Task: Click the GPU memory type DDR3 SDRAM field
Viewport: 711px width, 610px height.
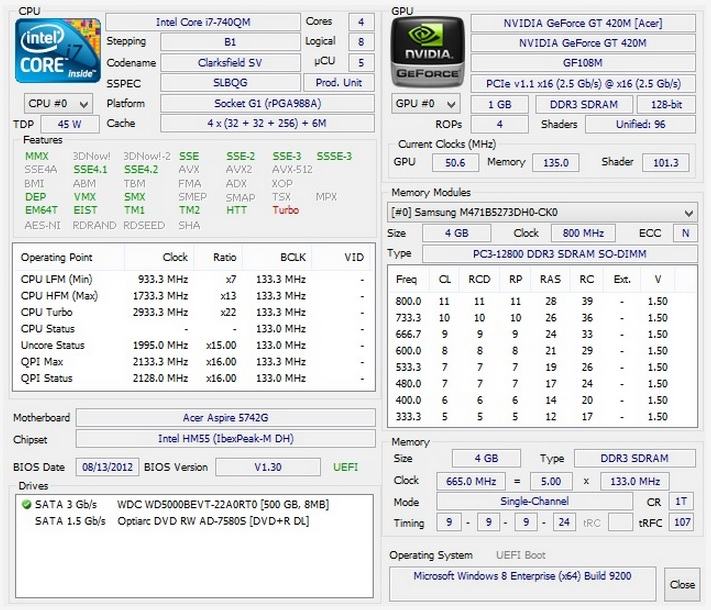Action: point(584,104)
